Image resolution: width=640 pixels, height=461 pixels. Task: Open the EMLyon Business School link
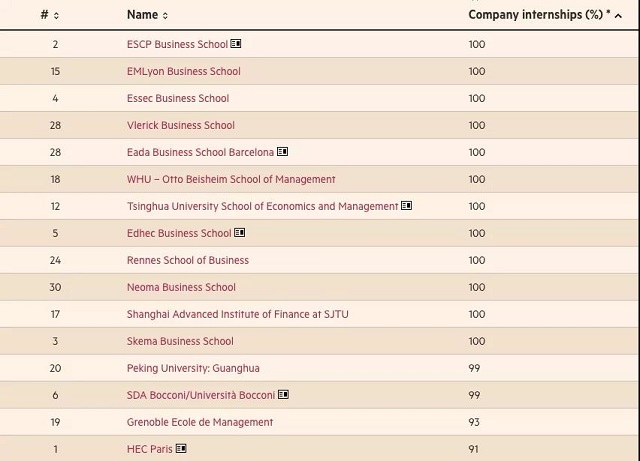tap(184, 71)
